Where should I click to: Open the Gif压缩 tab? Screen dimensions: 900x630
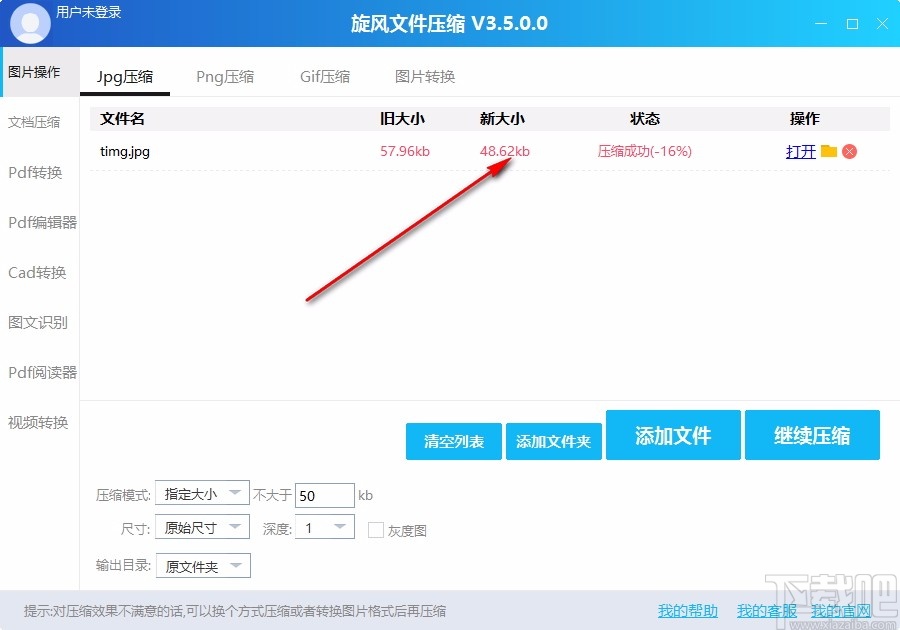click(x=325, y=75)
